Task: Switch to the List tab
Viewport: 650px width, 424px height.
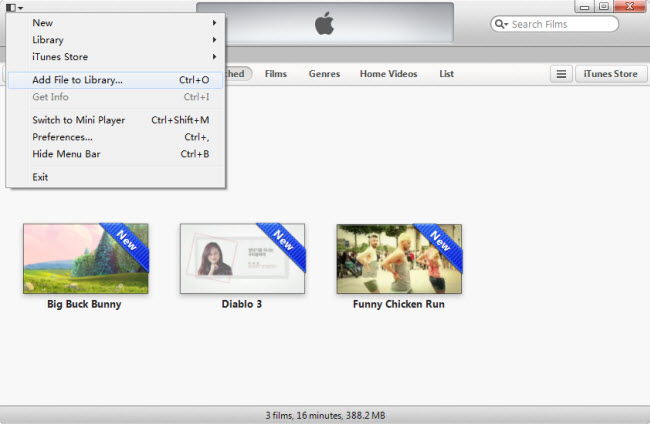Action: pos(446,74)
